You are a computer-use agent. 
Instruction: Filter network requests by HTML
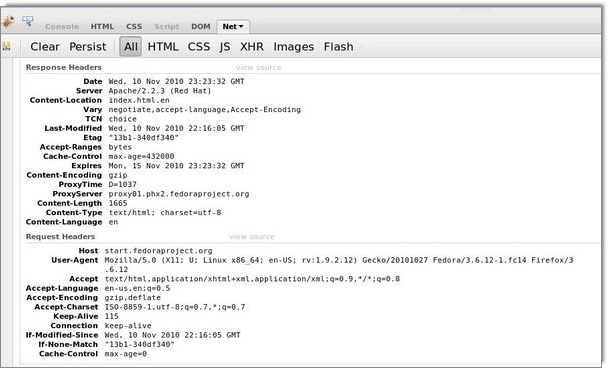[163, 47]
